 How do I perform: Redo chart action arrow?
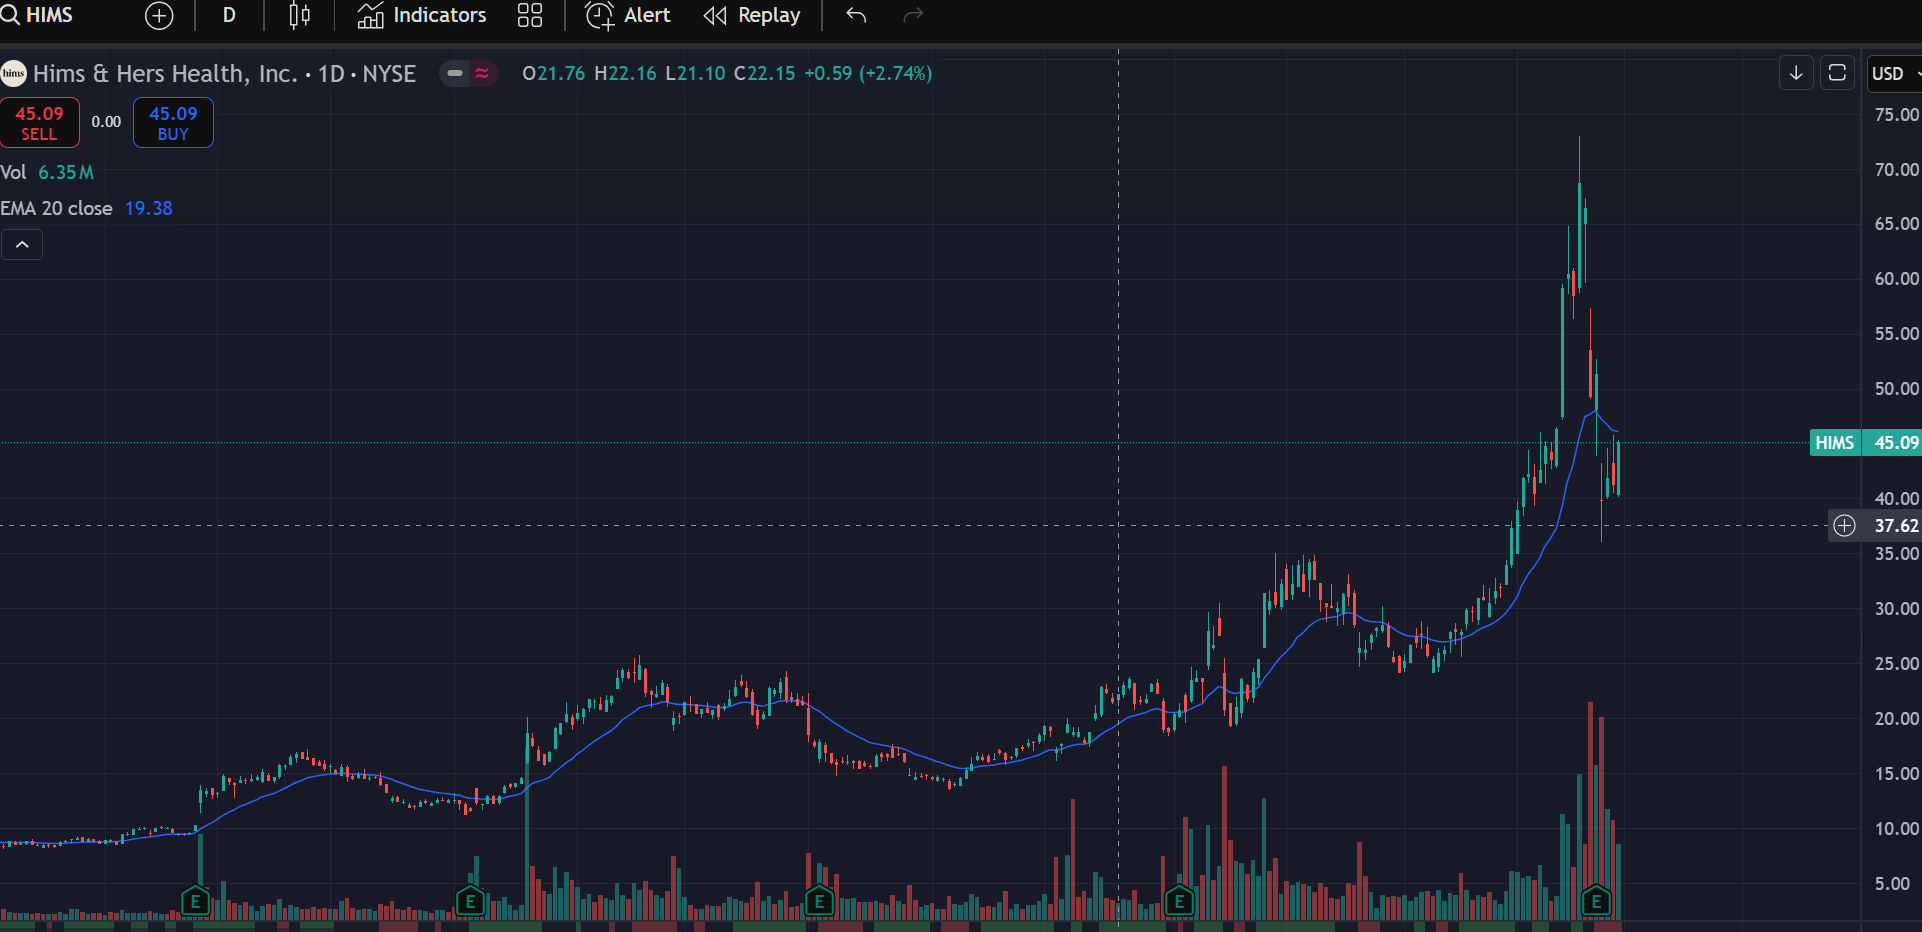[x=913, y=16]
